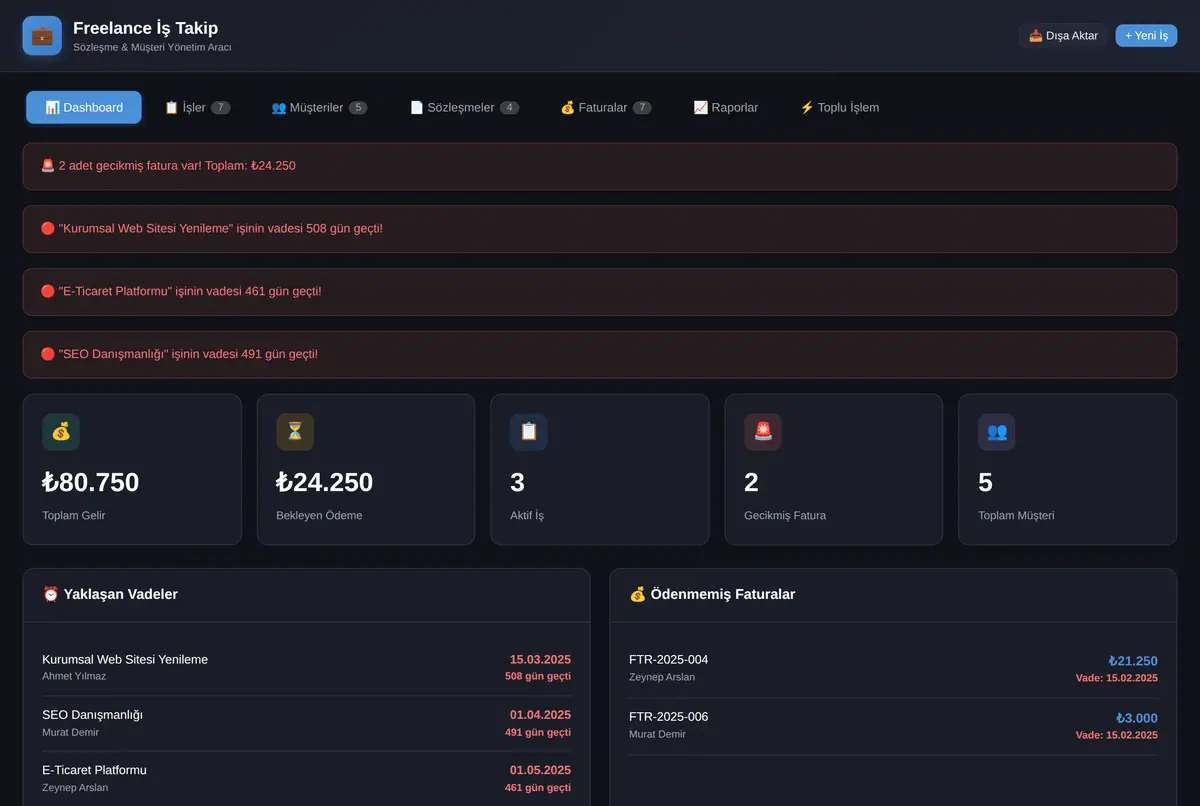Click the briefcase app logo icon
1200x806 pixels.
click(42, 36)
